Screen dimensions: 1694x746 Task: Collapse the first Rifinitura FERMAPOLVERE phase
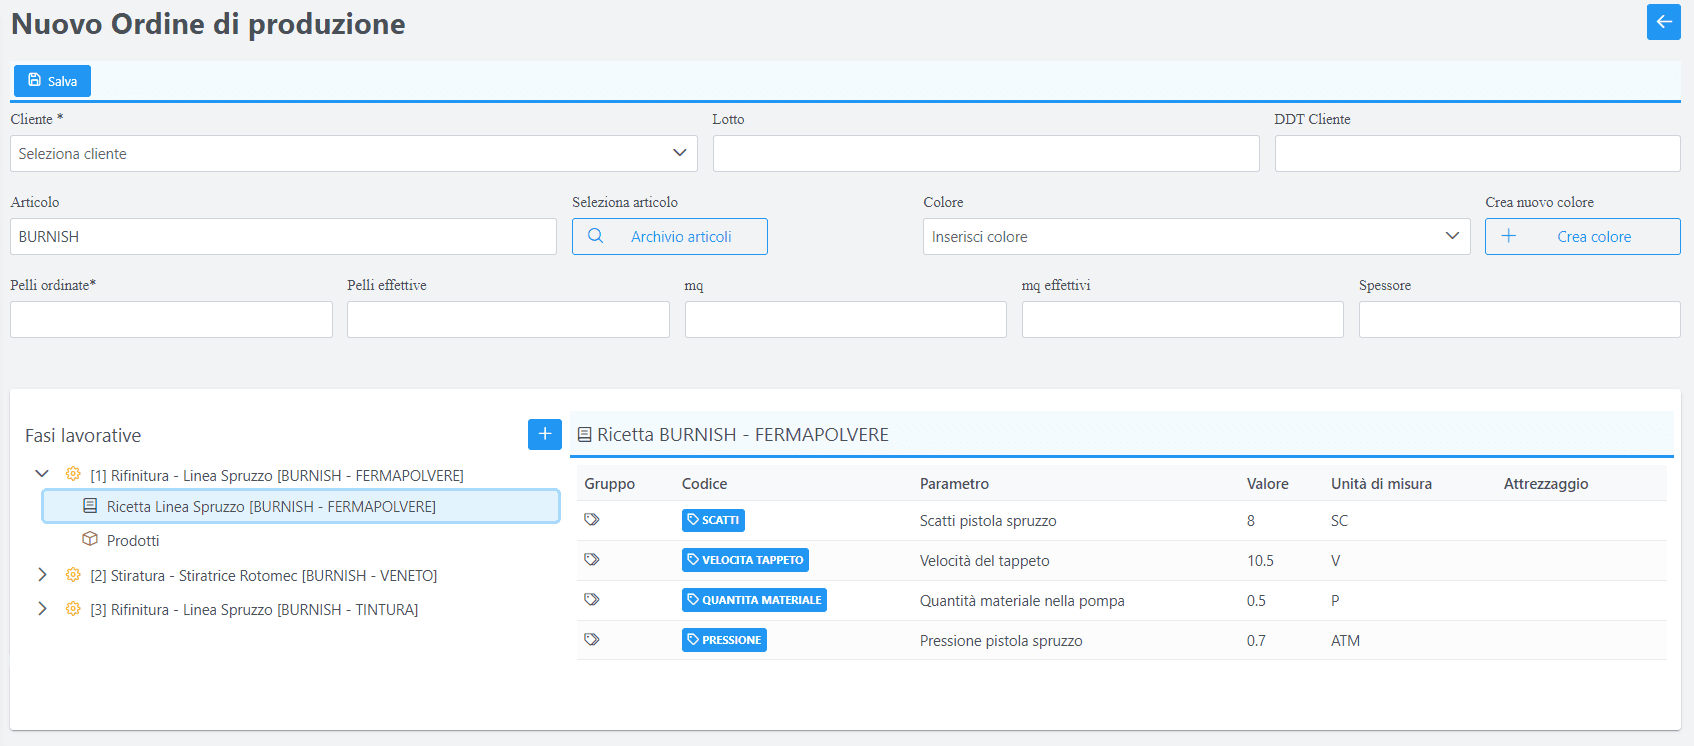click(42, 475)
